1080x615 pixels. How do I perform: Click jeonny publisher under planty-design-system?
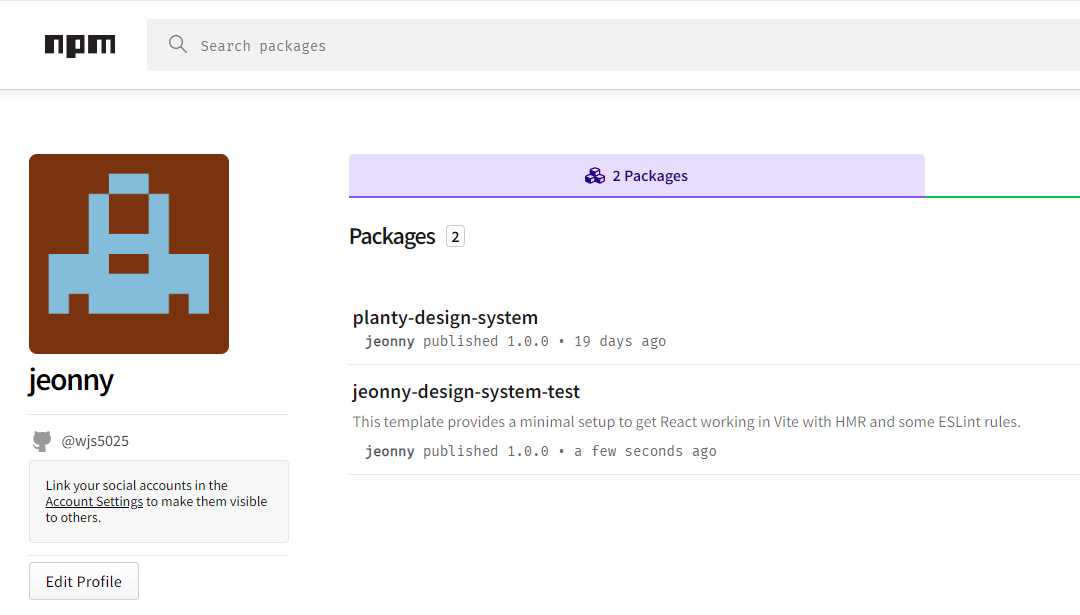(x=390, y=342)
